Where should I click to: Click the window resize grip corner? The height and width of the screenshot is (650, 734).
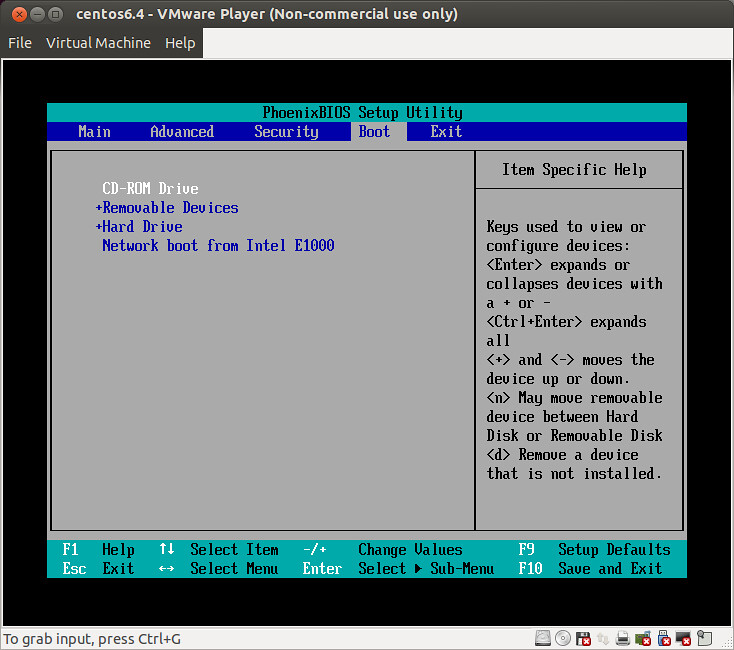click(x=729, y=645)
